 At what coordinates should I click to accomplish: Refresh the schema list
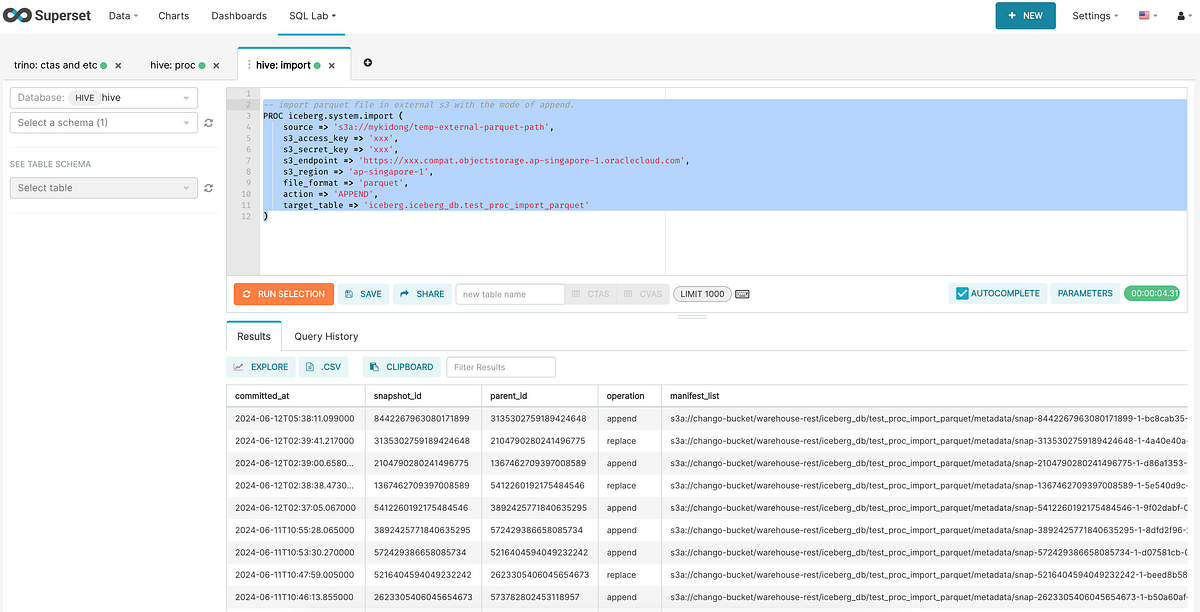(208, 124)
